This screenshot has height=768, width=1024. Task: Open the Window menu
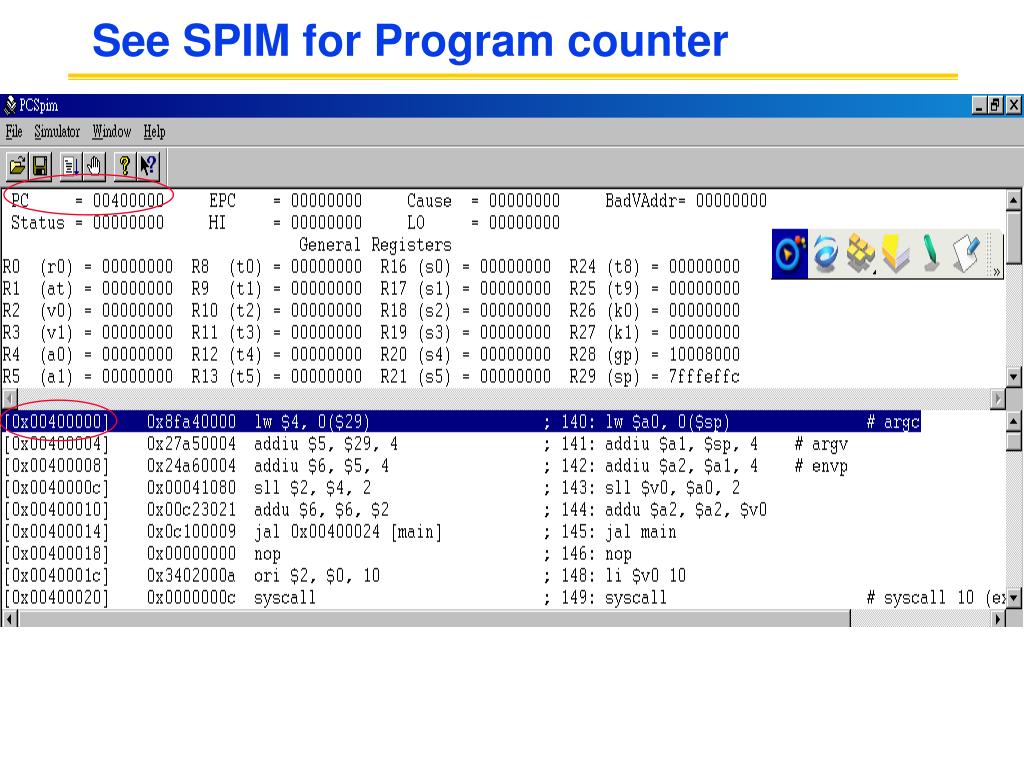tap(112, 132)
